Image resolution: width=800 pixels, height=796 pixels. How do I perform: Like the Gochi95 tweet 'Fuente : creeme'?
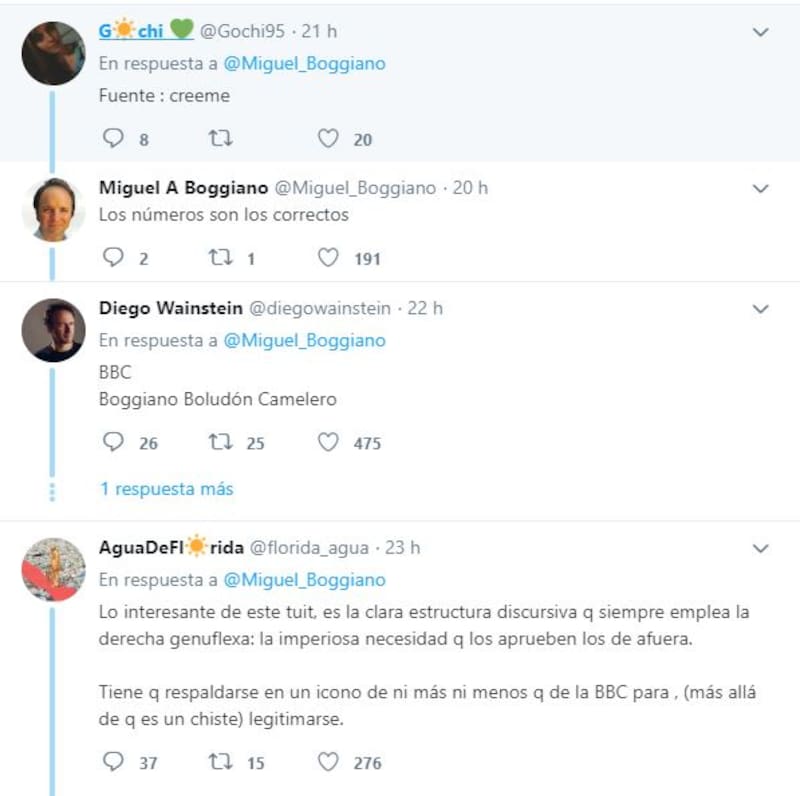pyautogui.click(x=328, y=138)
